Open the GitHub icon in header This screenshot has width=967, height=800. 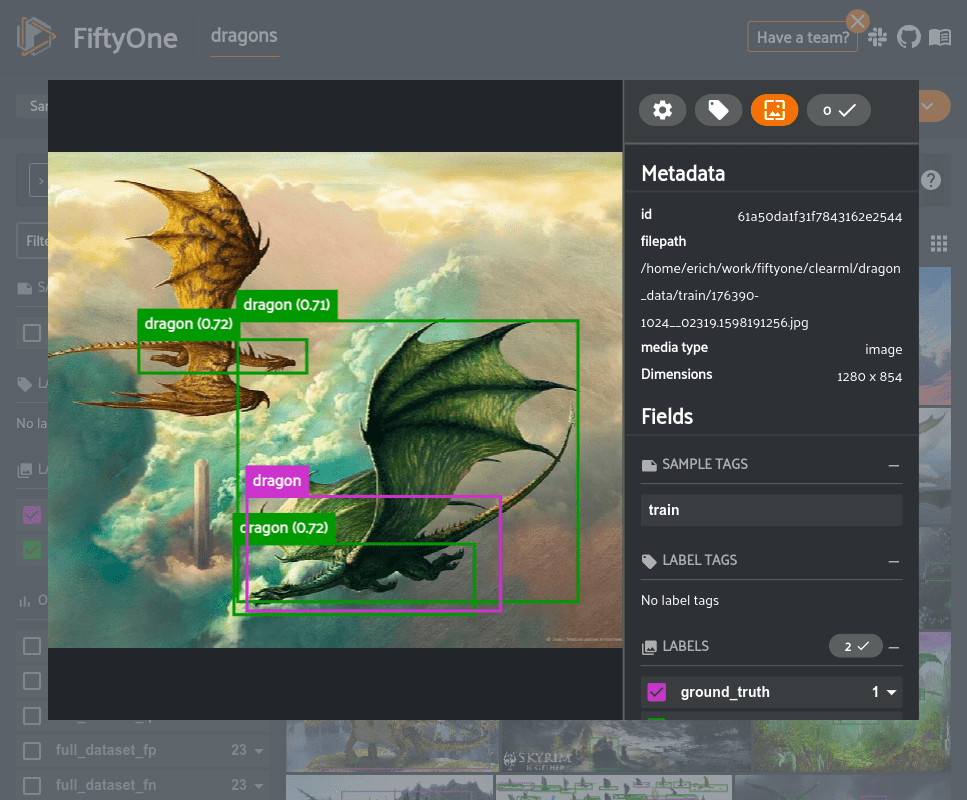pyautogui.click(x=908, y=37)
